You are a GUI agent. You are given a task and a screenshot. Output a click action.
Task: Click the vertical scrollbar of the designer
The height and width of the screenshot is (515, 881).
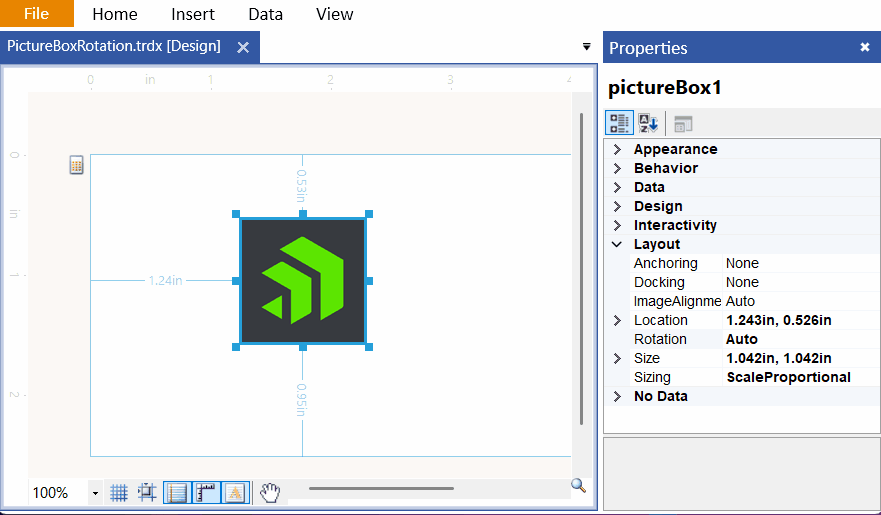click(582, 269)
